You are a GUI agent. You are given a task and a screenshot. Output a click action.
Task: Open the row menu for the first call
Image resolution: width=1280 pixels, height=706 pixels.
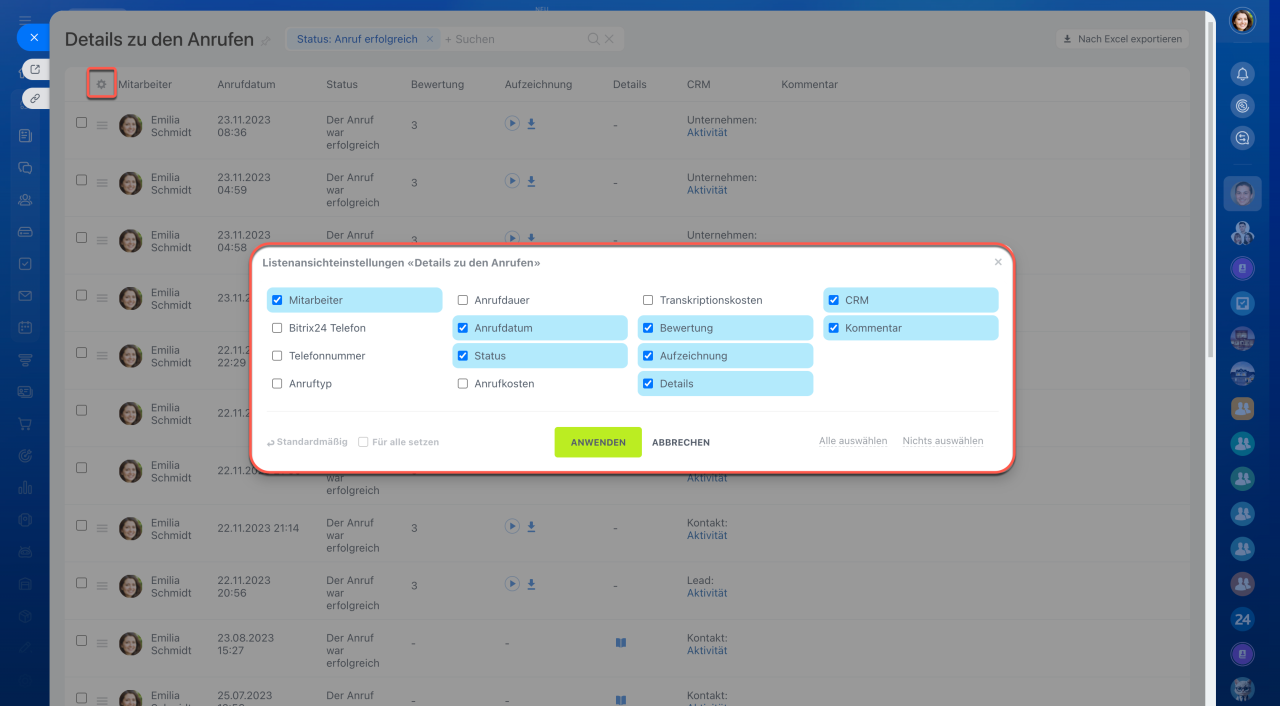(102, 126)
